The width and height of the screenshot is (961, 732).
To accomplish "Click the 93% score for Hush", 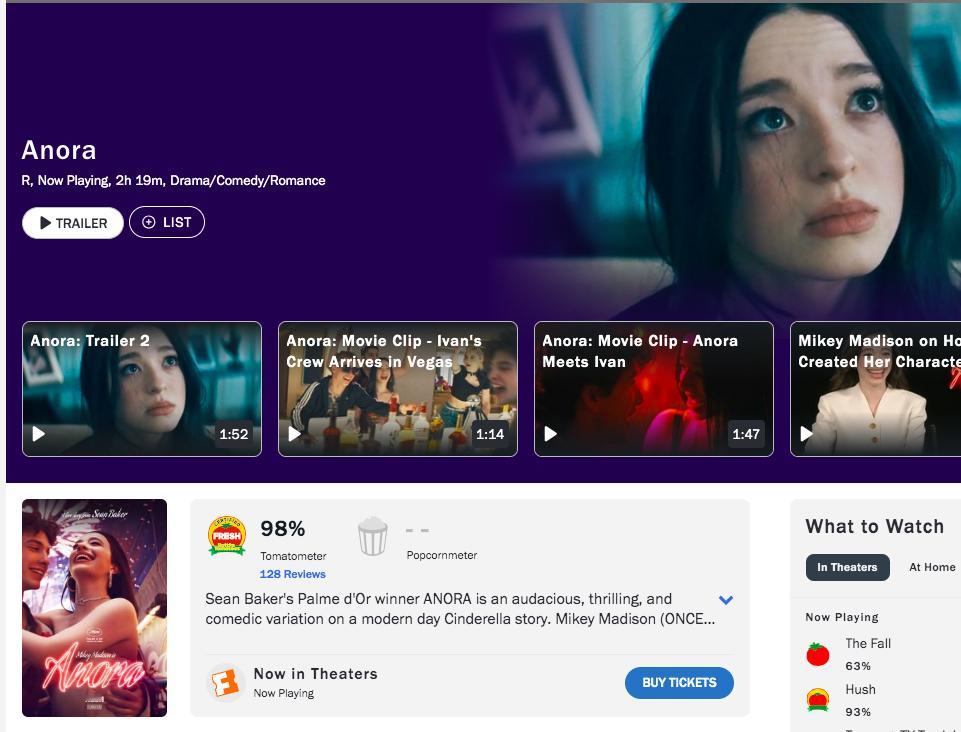I will point(857,712).
